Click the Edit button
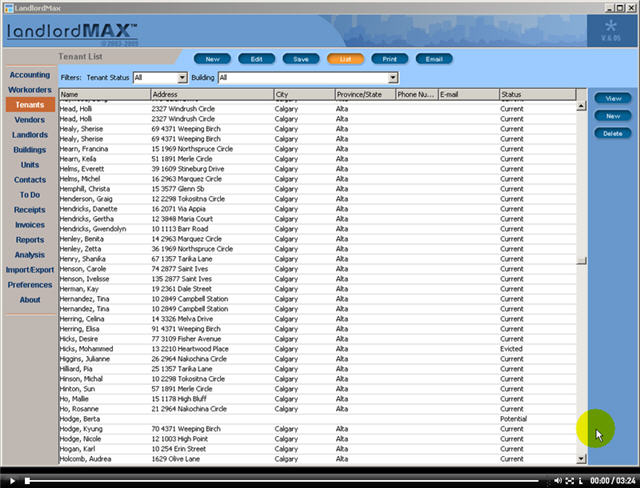Viewport: 640px width, 488px height. (x=256, y=59)
